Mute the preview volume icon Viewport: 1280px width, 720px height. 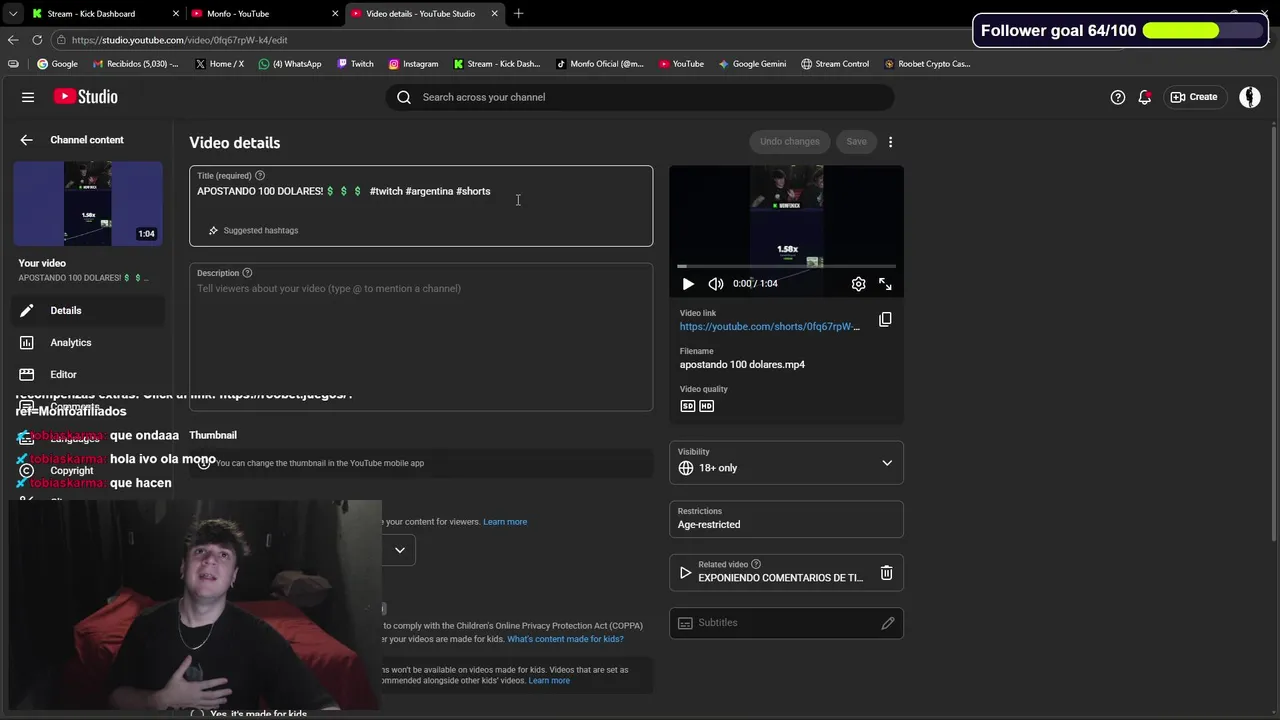pos(716,284)
